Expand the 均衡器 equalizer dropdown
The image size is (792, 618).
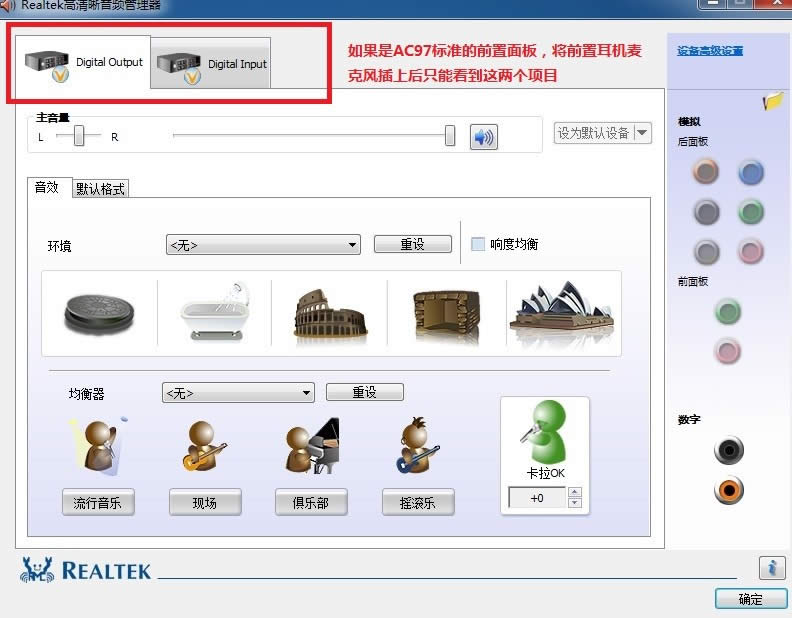coord(306,393)
